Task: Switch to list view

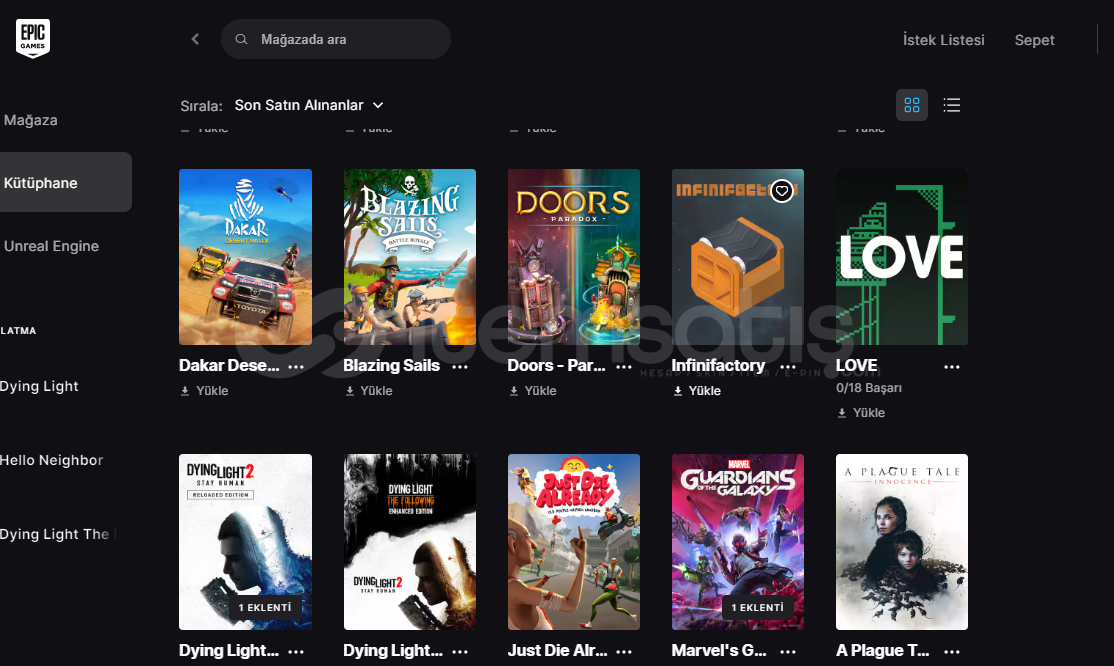Action: [951, 105]
